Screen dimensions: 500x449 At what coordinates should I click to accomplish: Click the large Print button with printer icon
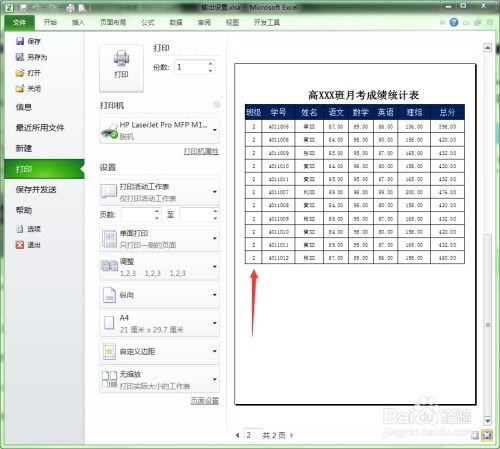tap(121, 68)
